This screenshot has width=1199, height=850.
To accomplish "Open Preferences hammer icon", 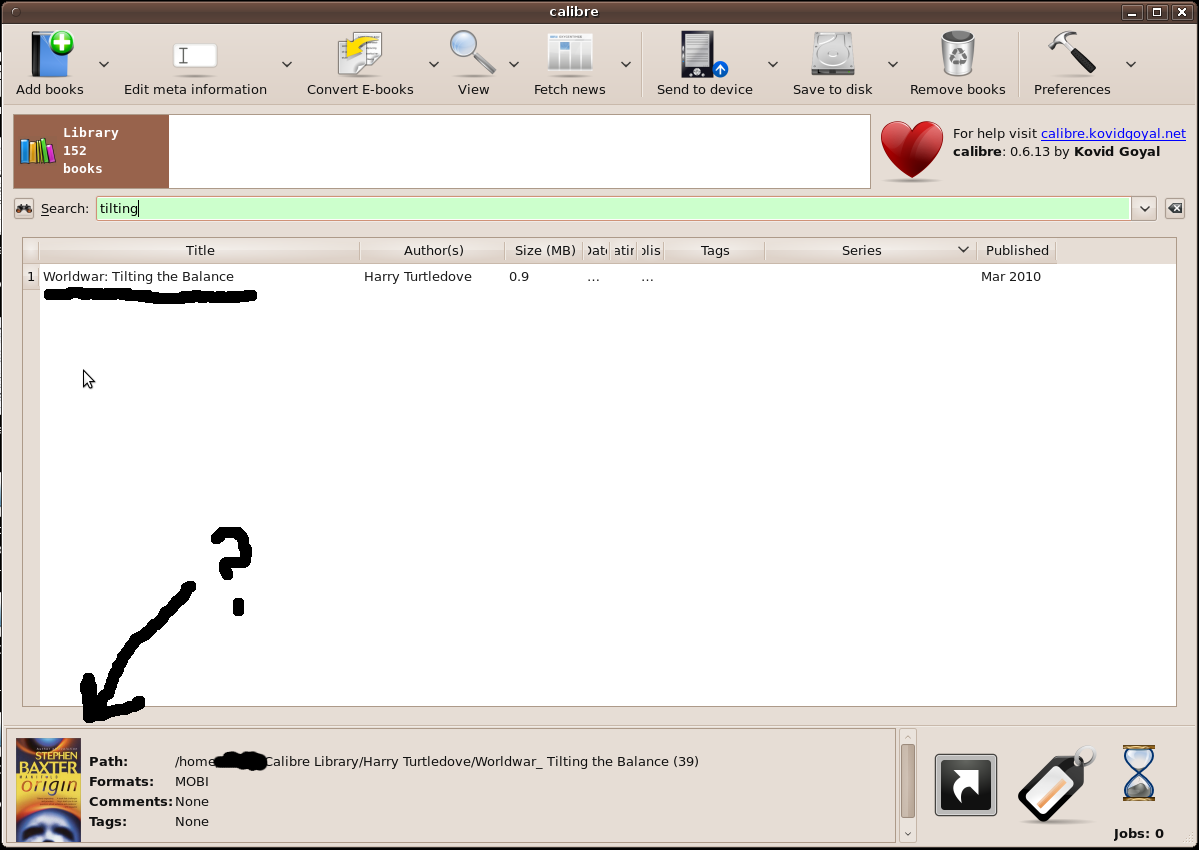I will click(x=1071, y=54).
